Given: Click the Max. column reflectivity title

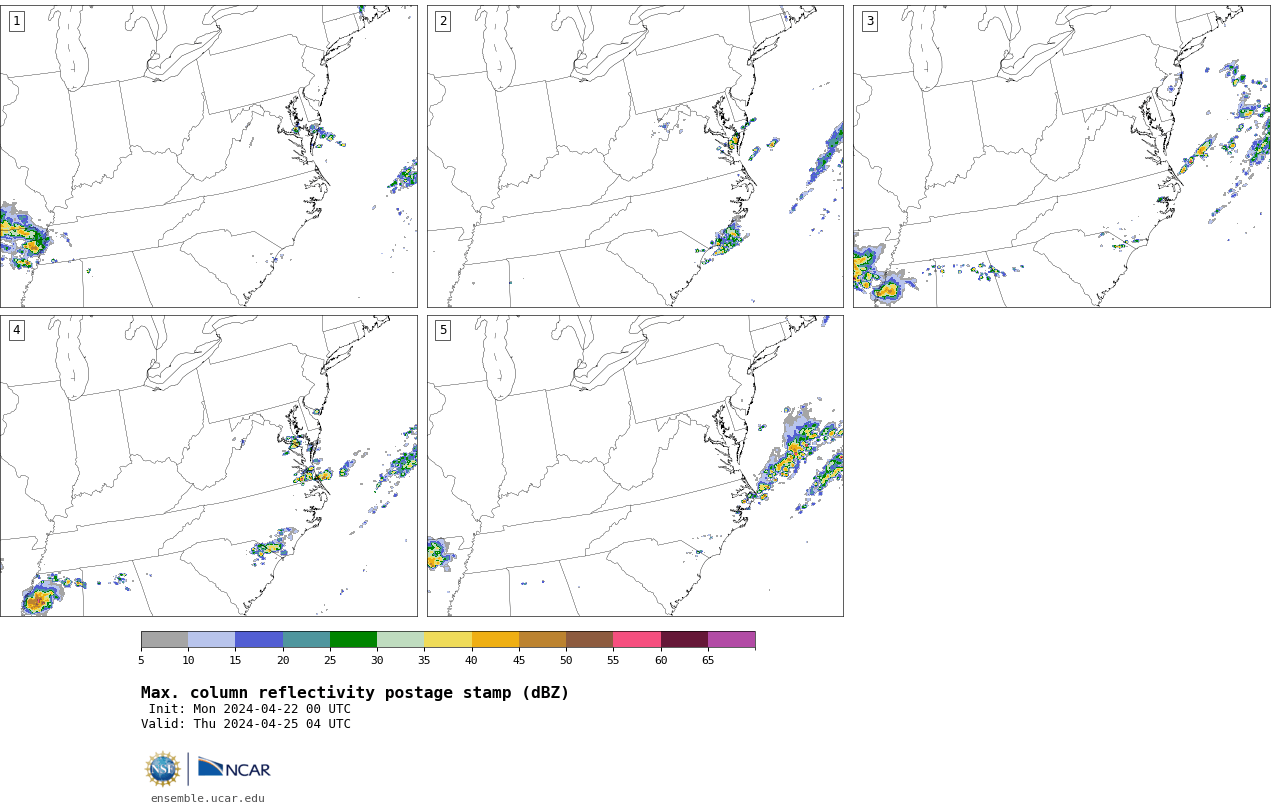Looking at the screenshot, I should (x=355, y=693).
